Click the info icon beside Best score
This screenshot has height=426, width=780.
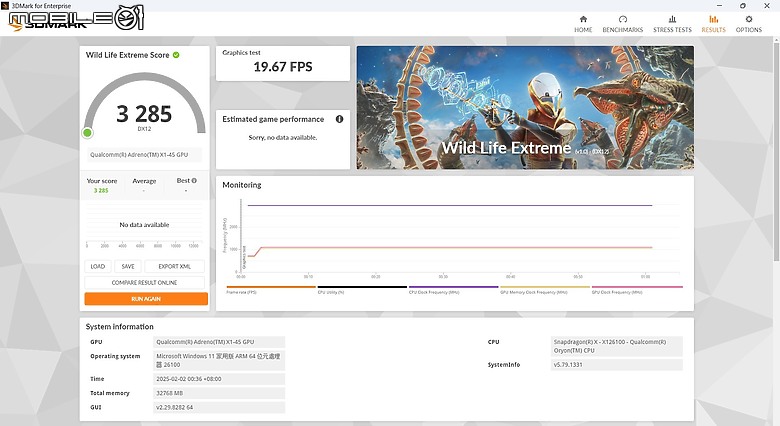click(x=194, y=181)
